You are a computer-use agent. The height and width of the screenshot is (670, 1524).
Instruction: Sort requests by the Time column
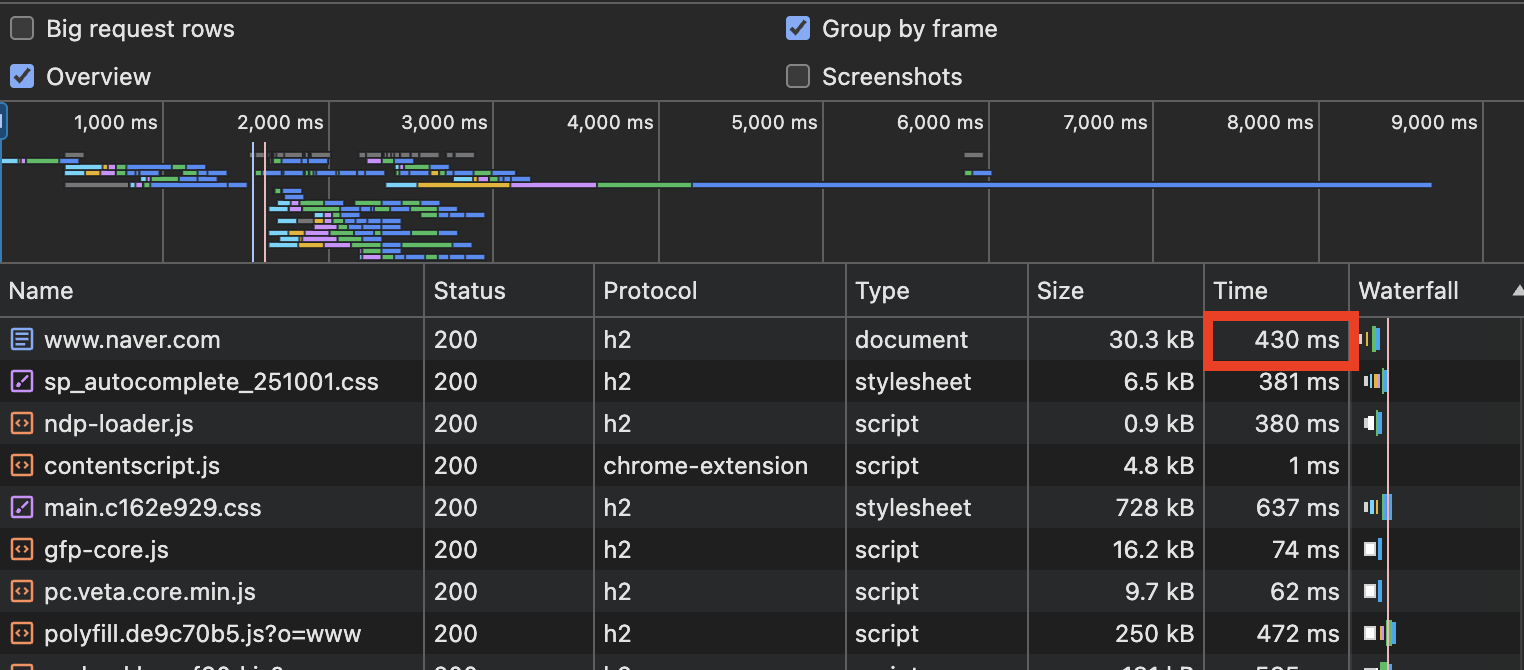point(1240,291)
